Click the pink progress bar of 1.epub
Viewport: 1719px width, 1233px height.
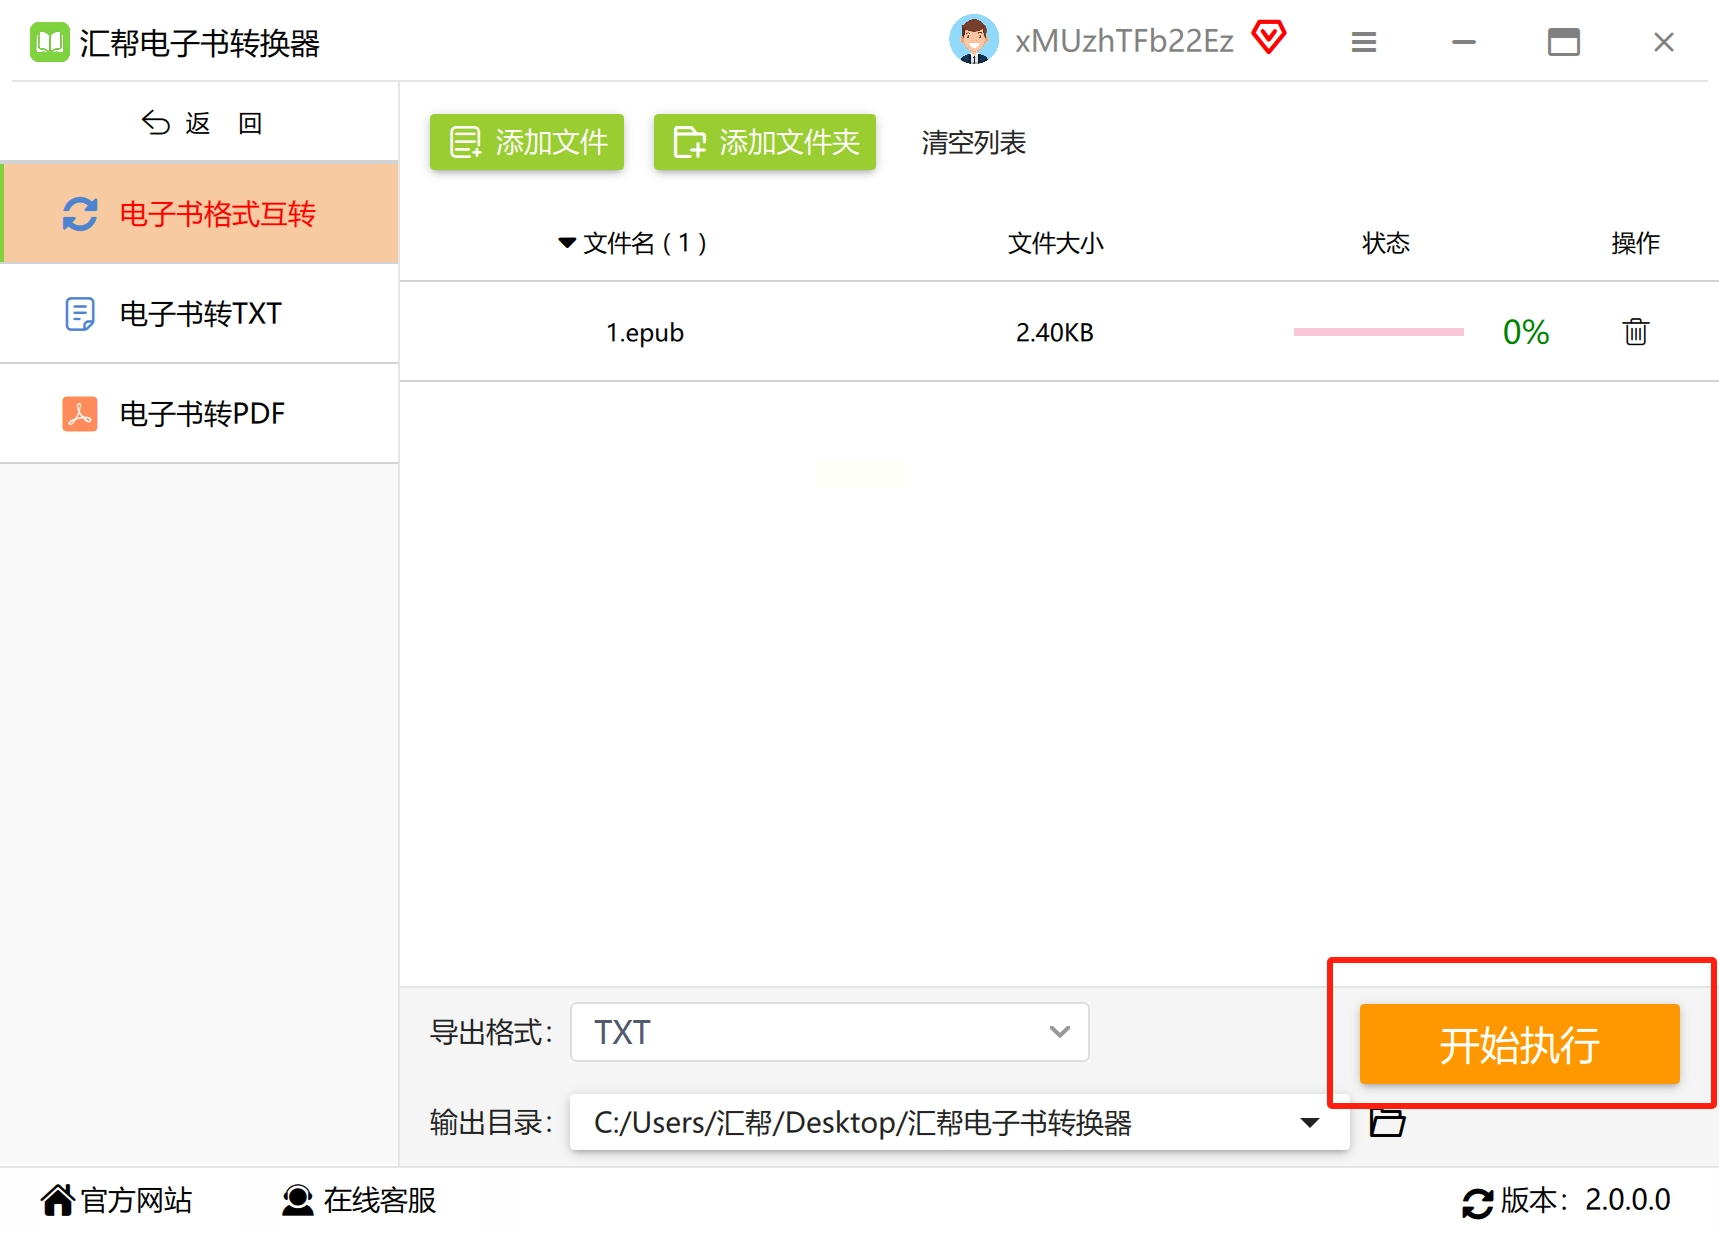click(x=1378, y=331)
